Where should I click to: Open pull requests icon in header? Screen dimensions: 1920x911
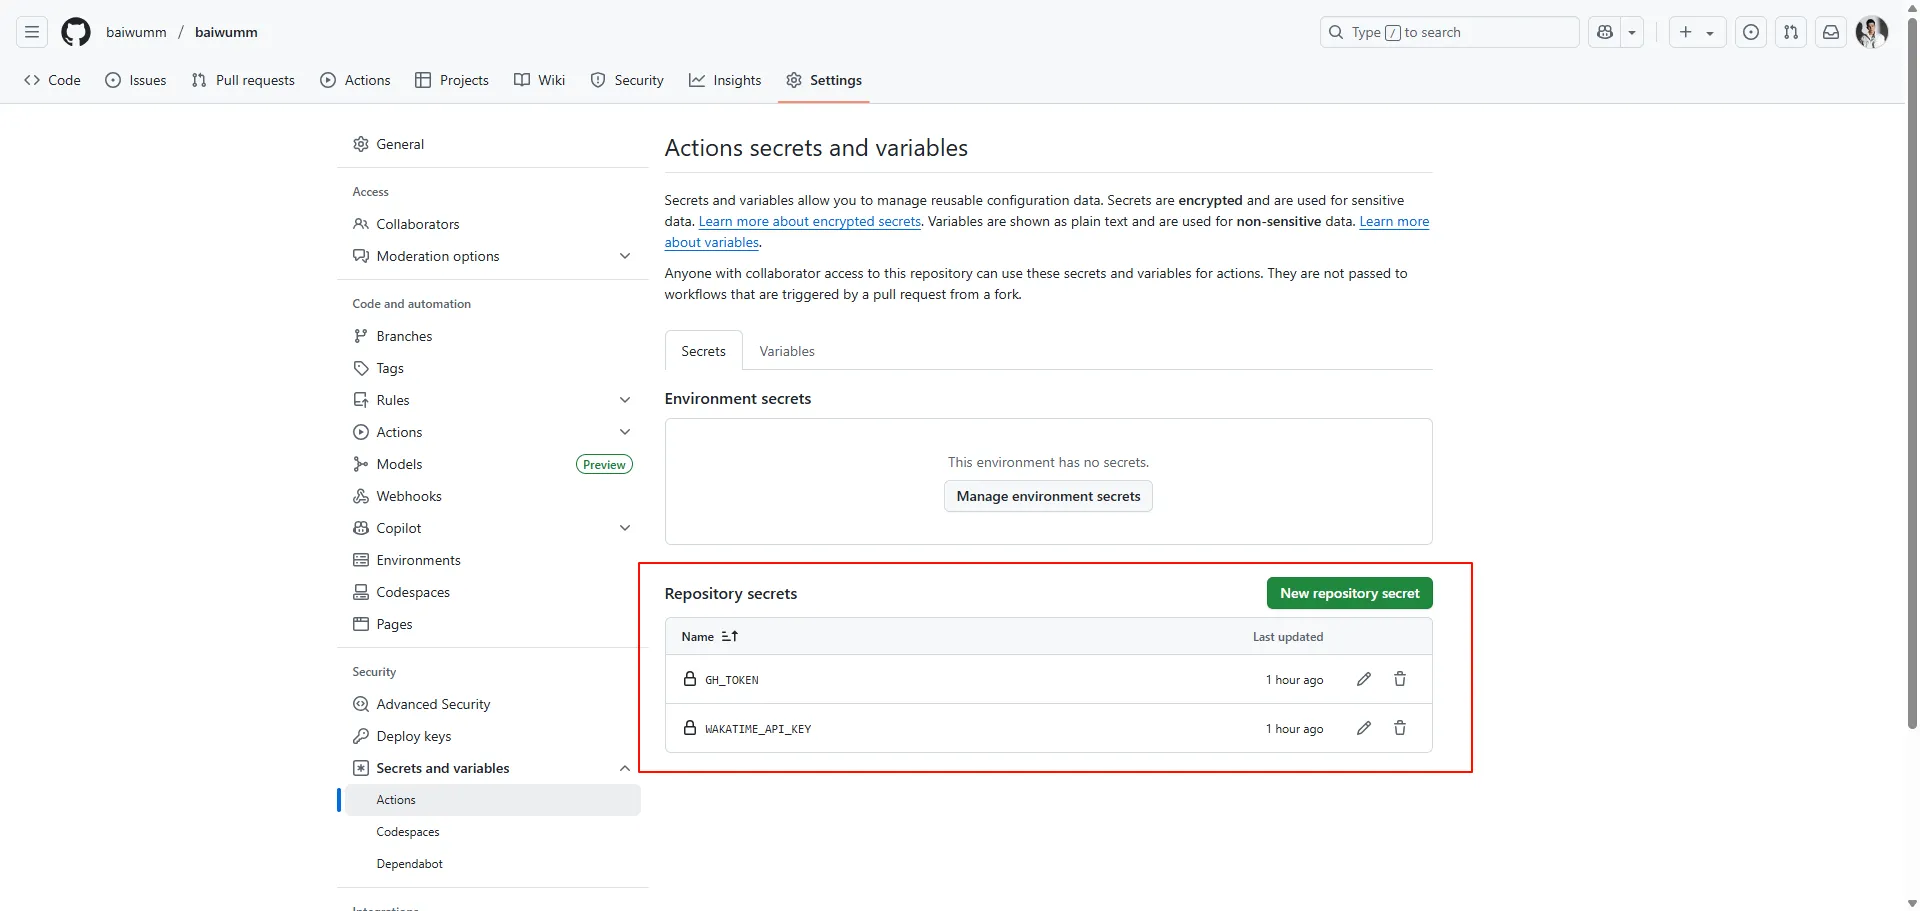pos(1791,32)
